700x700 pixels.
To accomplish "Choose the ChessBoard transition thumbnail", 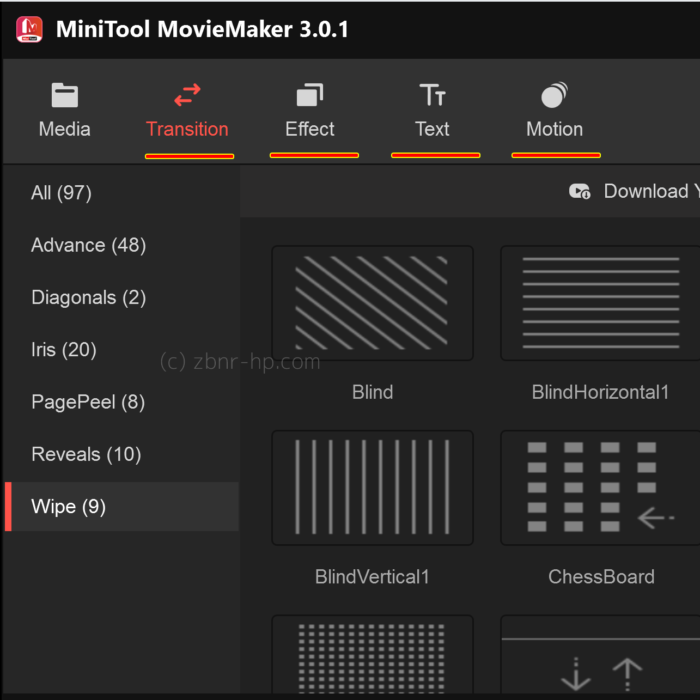I will point(600,488).
